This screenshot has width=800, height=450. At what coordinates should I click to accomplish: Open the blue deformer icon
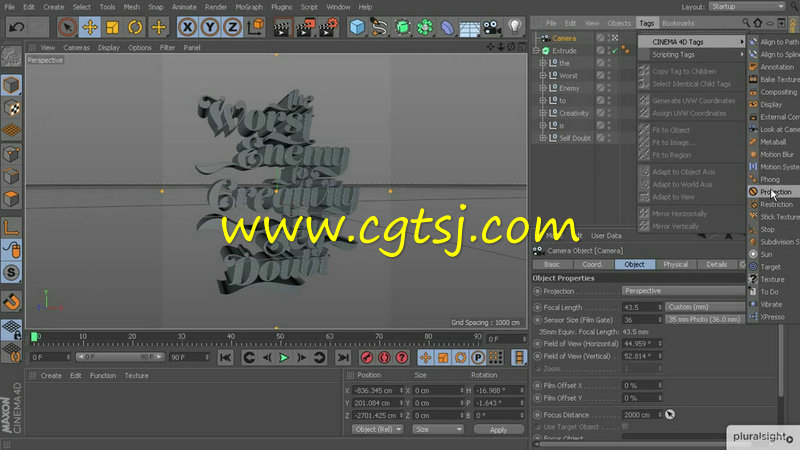tap(447, 27)
